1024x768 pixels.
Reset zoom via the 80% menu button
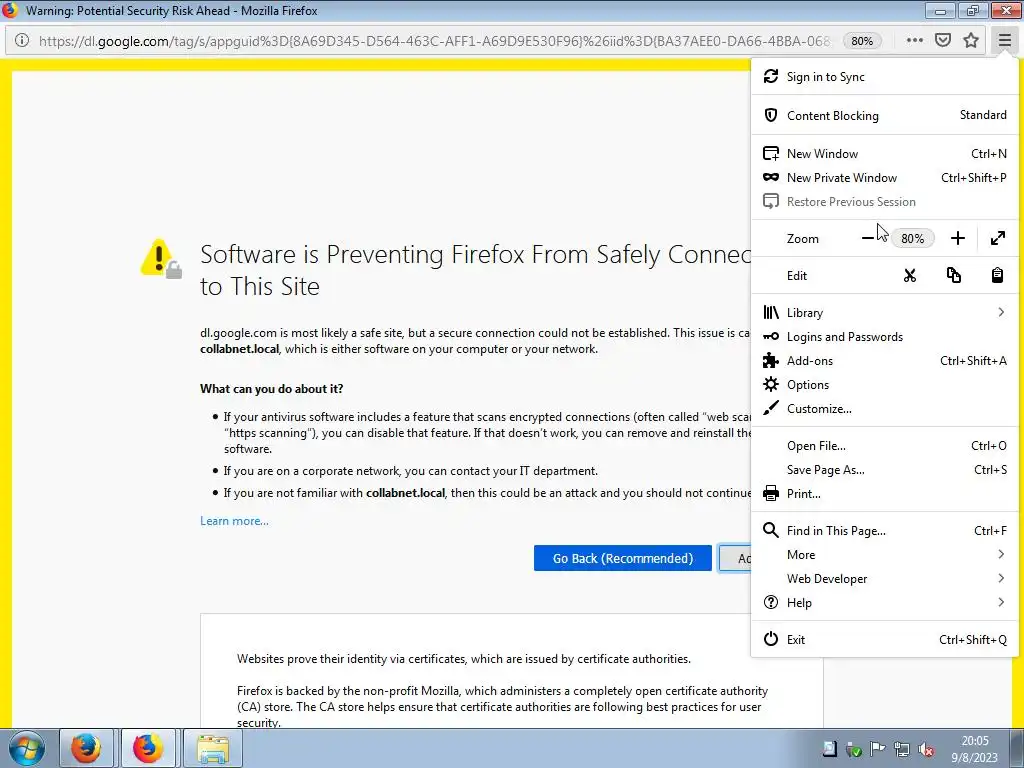(912, 238)
